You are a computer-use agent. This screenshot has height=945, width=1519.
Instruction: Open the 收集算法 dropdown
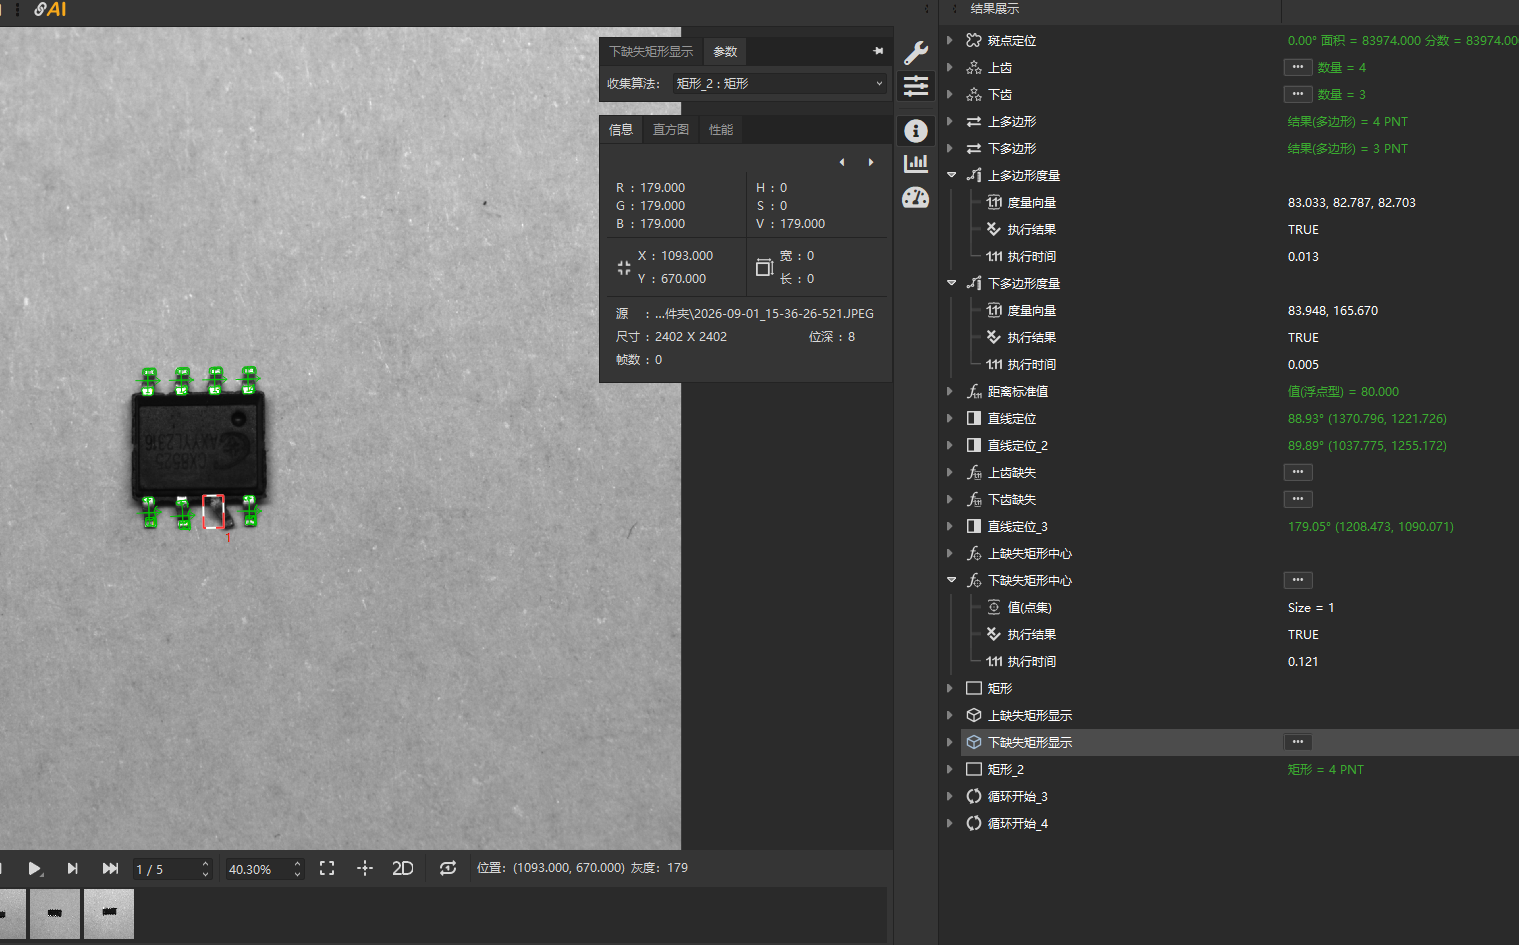(779, 84)
